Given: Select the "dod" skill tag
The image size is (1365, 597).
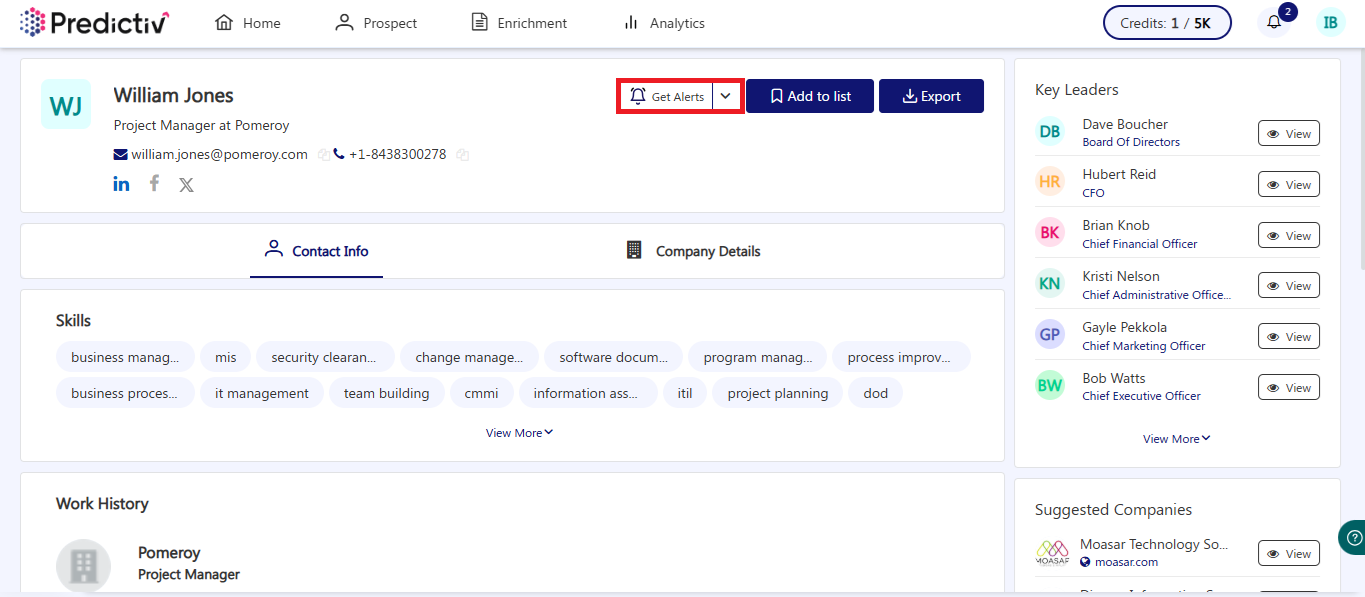Looking at the screenshot, I should pyautogui.click(x=876, y=393).
